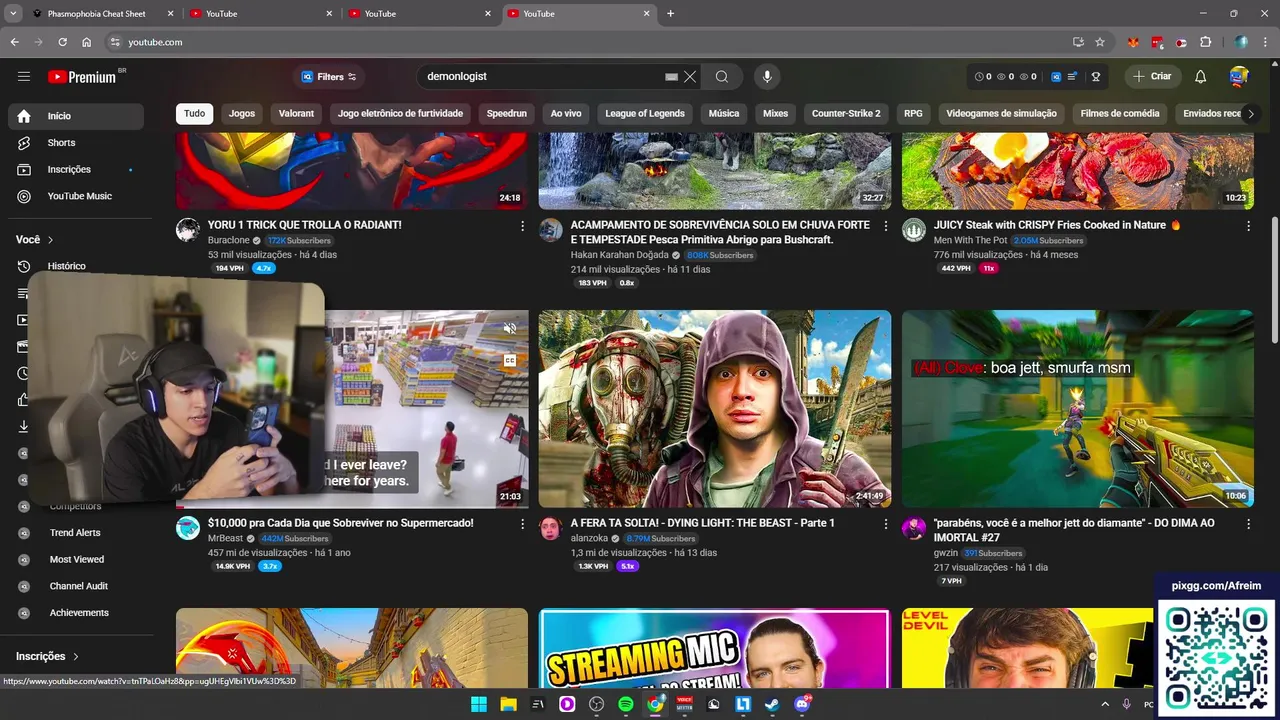Open more options for gwzin jett video
Screen dimensions: 1280x720
coord(1248,524)
